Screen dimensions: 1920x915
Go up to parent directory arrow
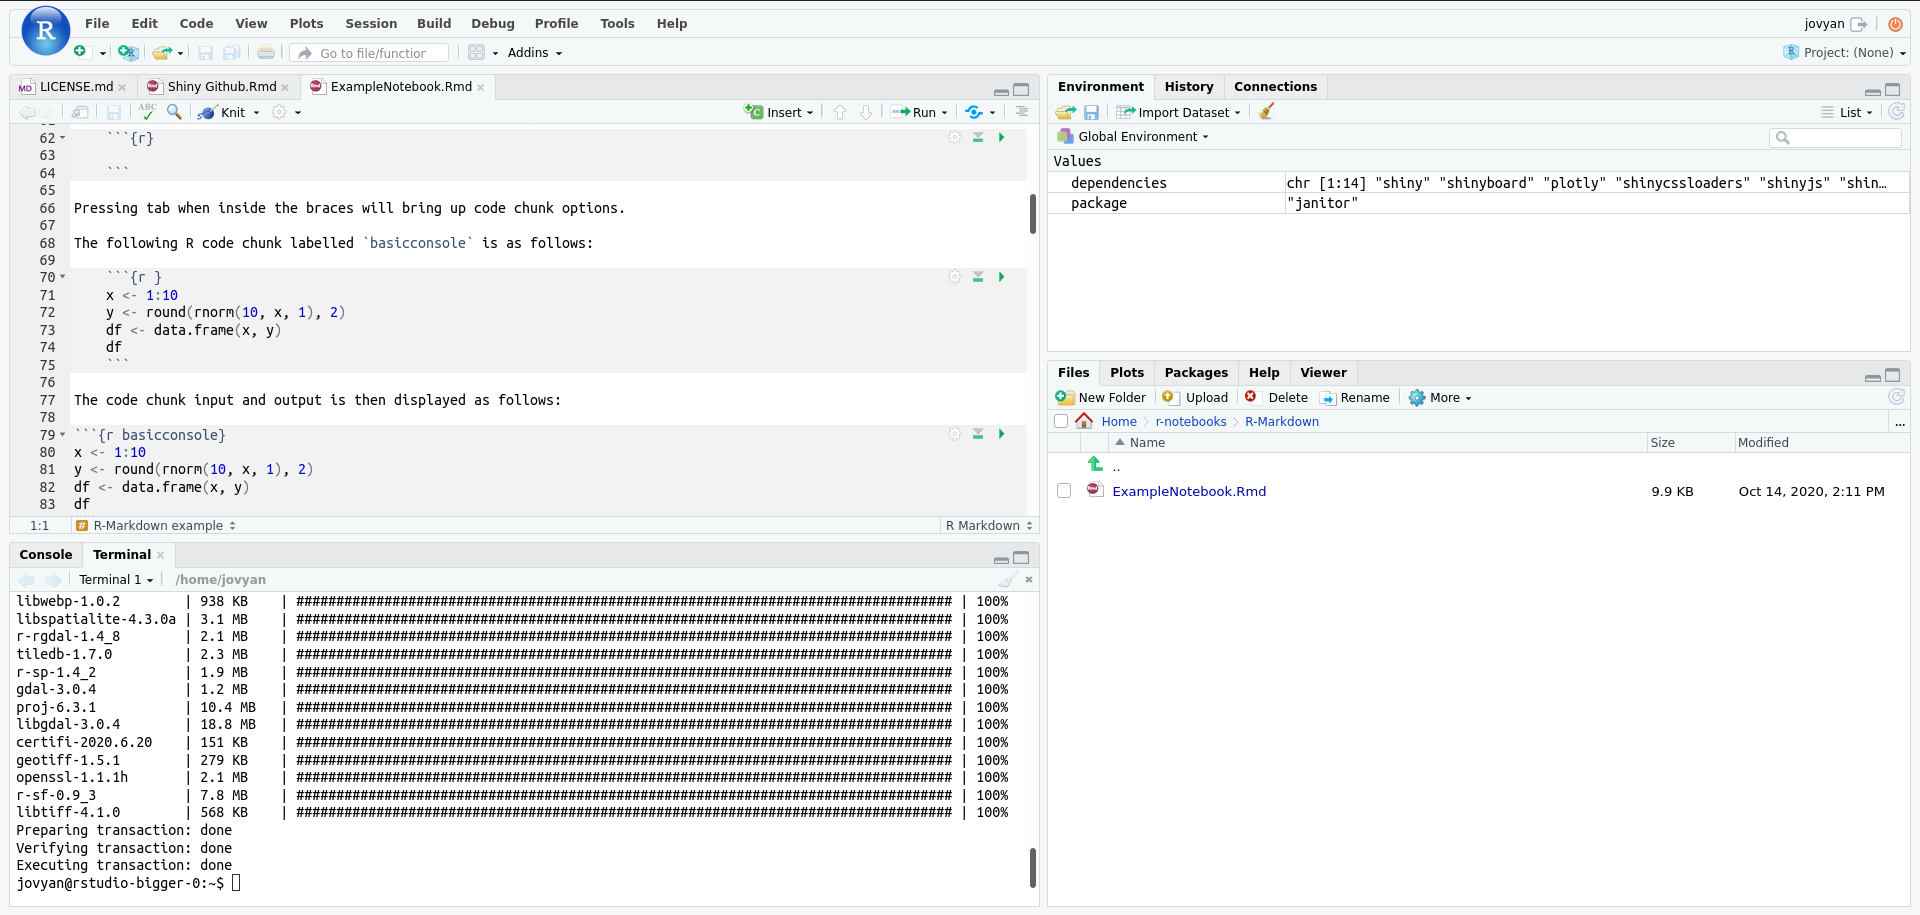tap(1095, 464)
